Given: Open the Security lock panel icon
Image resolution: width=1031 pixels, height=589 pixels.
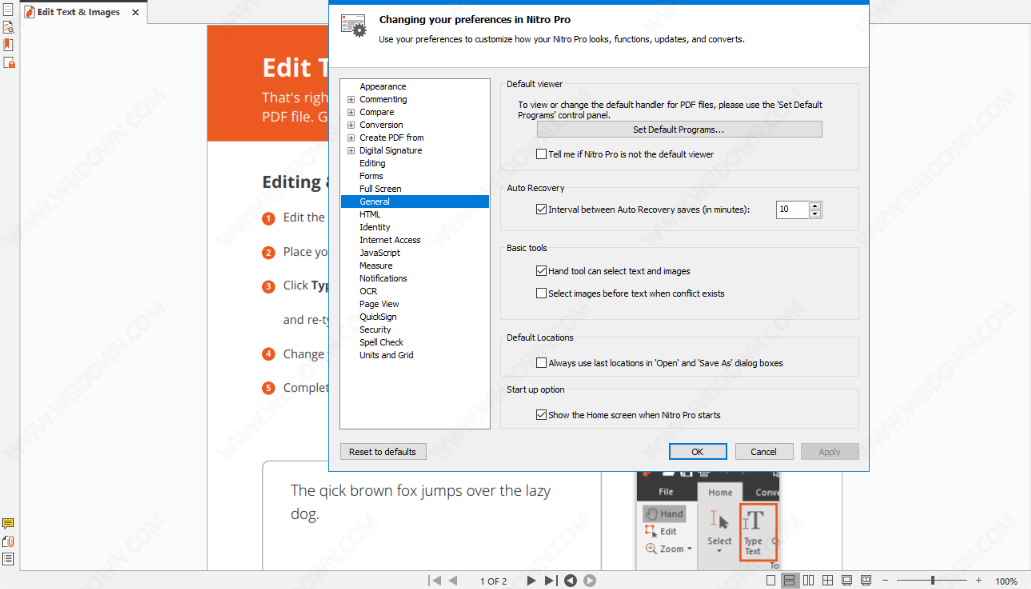Looking at the screenshot, I should (x=9, y=62).
